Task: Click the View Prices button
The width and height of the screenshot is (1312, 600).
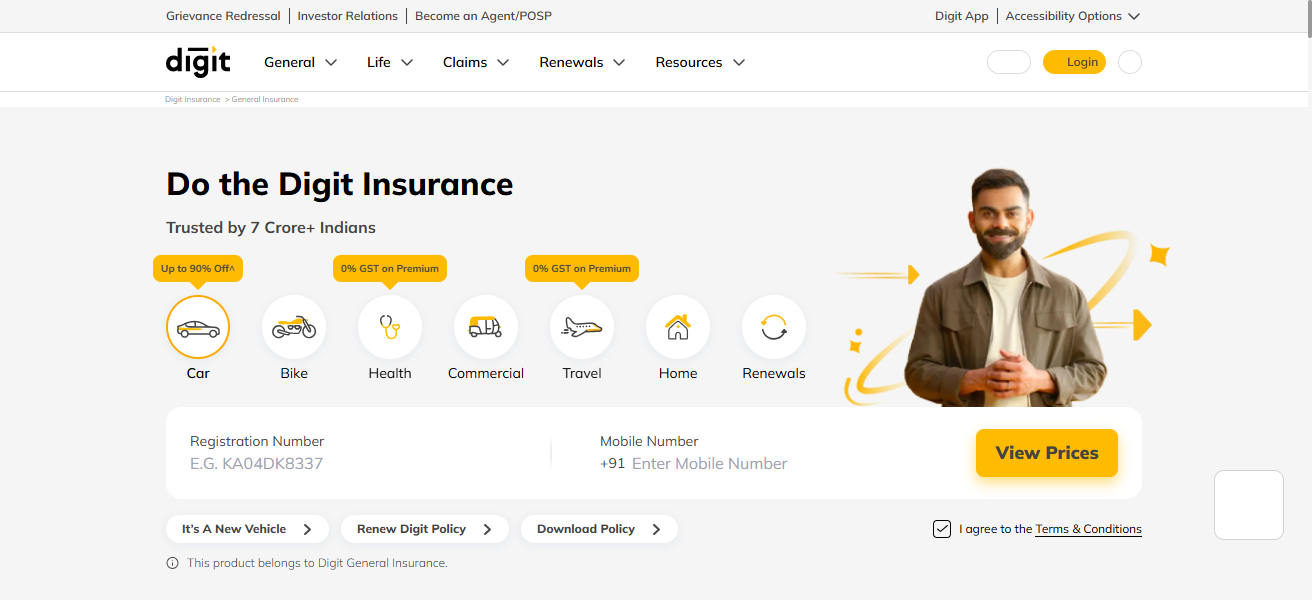Action: (x=1047, y=453)
